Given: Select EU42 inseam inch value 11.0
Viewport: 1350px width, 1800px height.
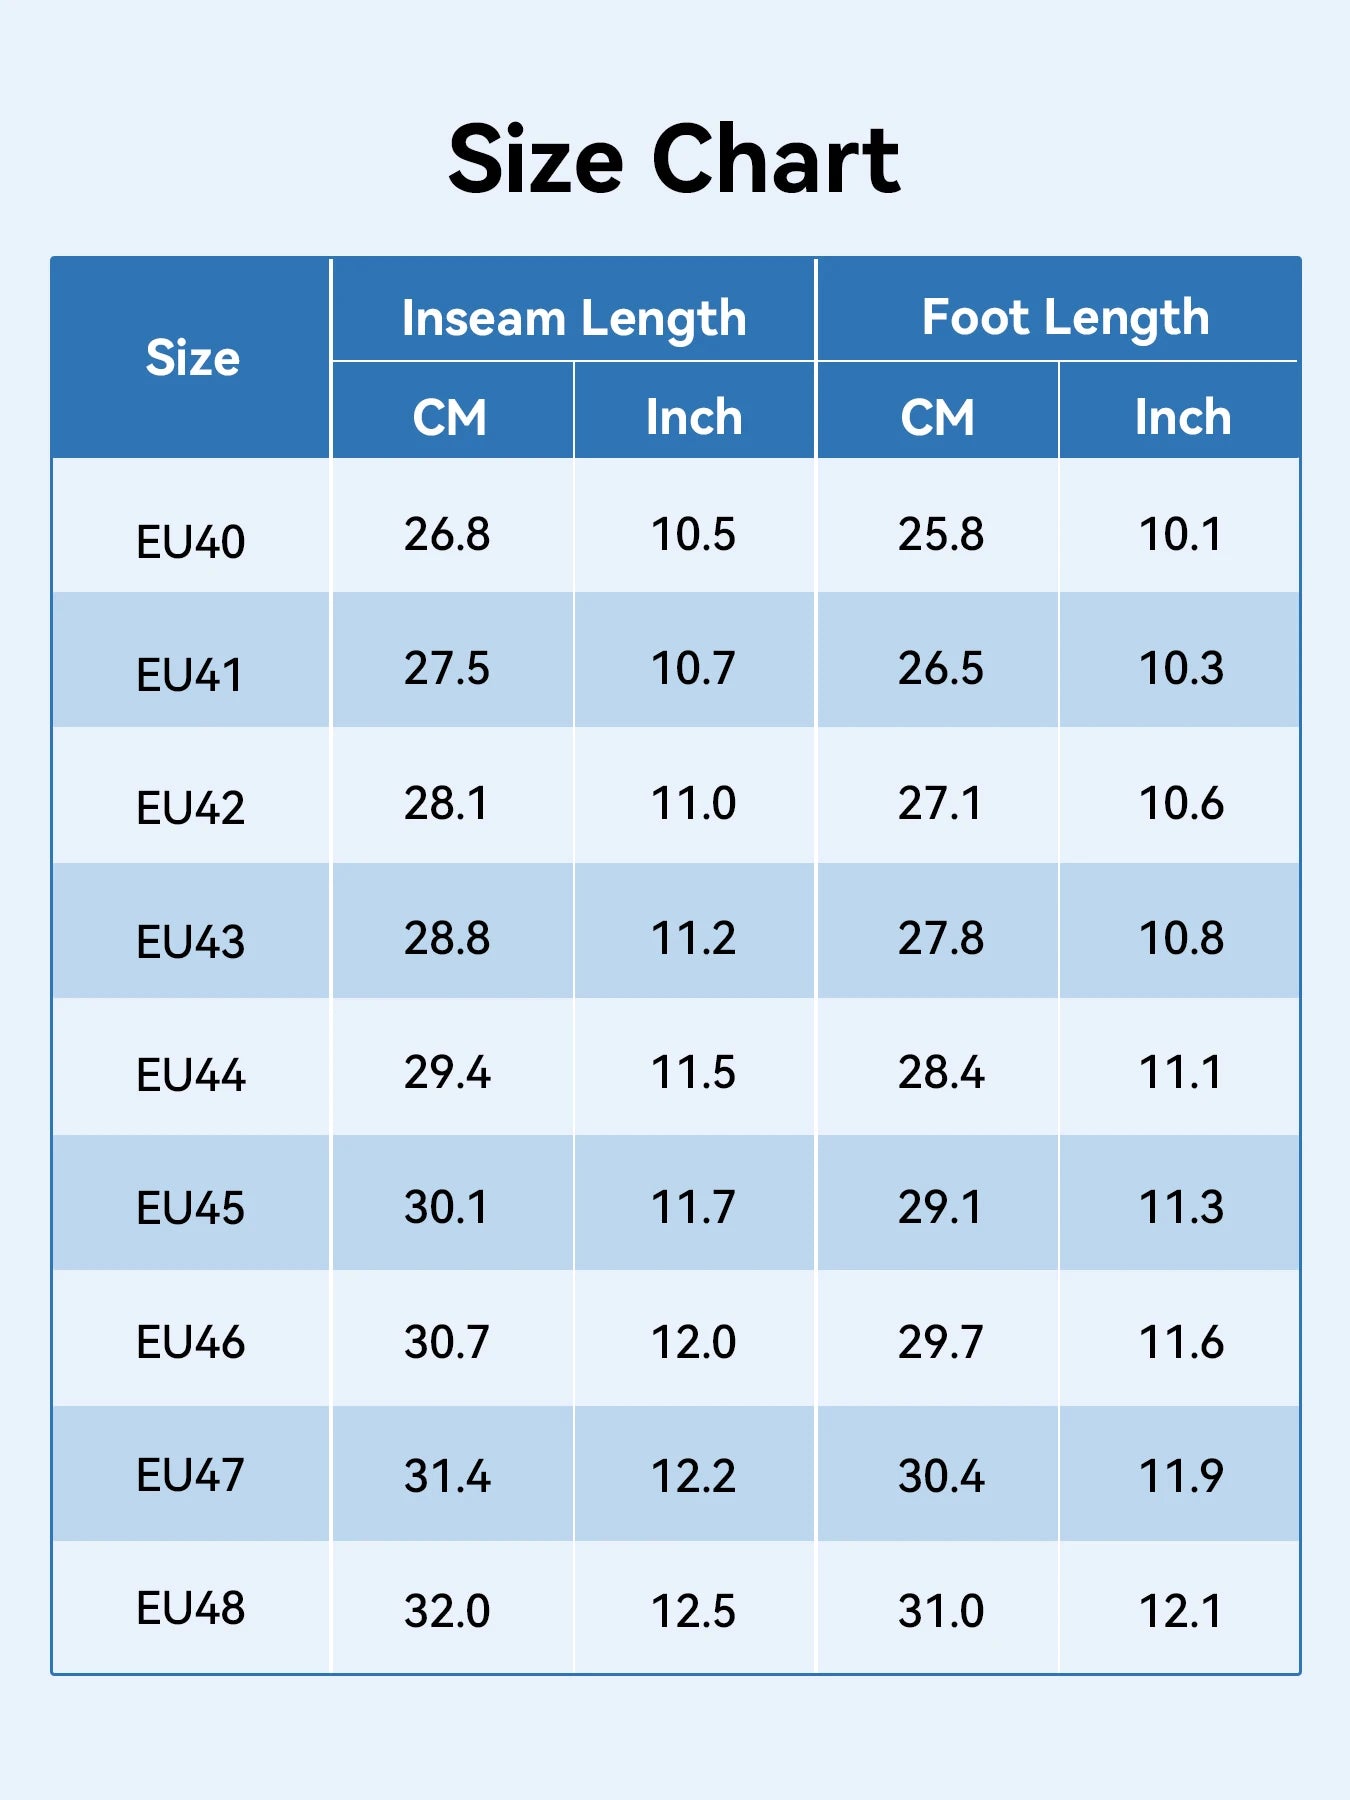Looking at the screenshot, I should pos(693,803).
